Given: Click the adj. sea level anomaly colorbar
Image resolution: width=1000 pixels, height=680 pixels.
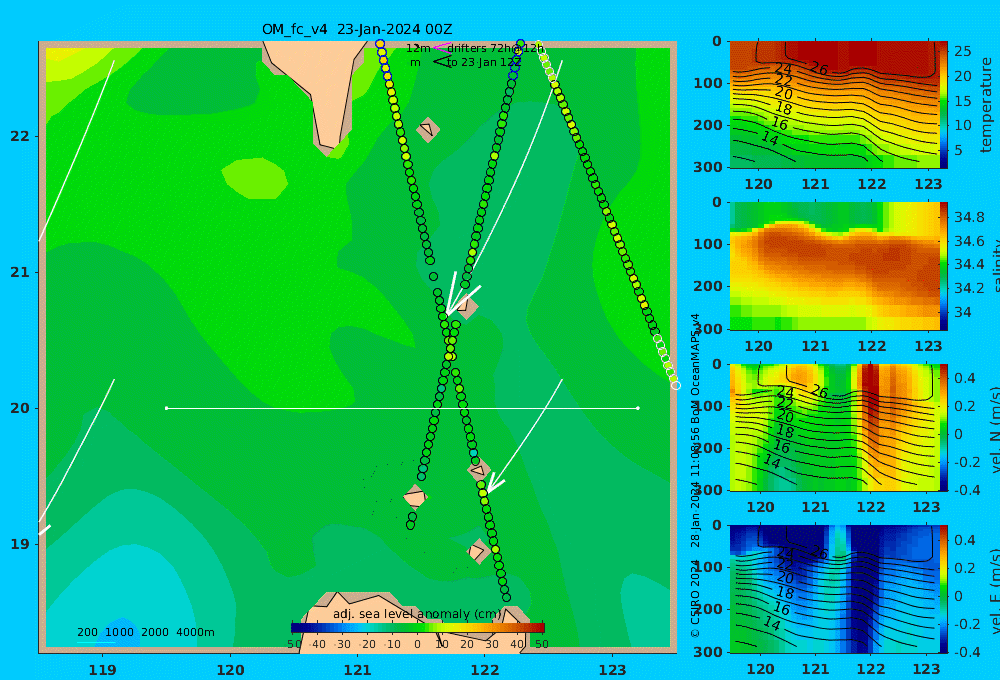Looking at the screenshot, I should click(x=418, y=628).
